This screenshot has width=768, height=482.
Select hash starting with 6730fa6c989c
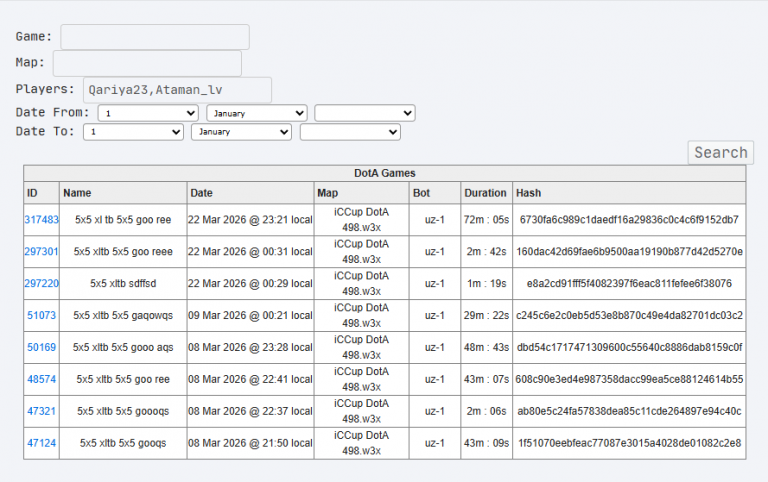pos(629,220)
